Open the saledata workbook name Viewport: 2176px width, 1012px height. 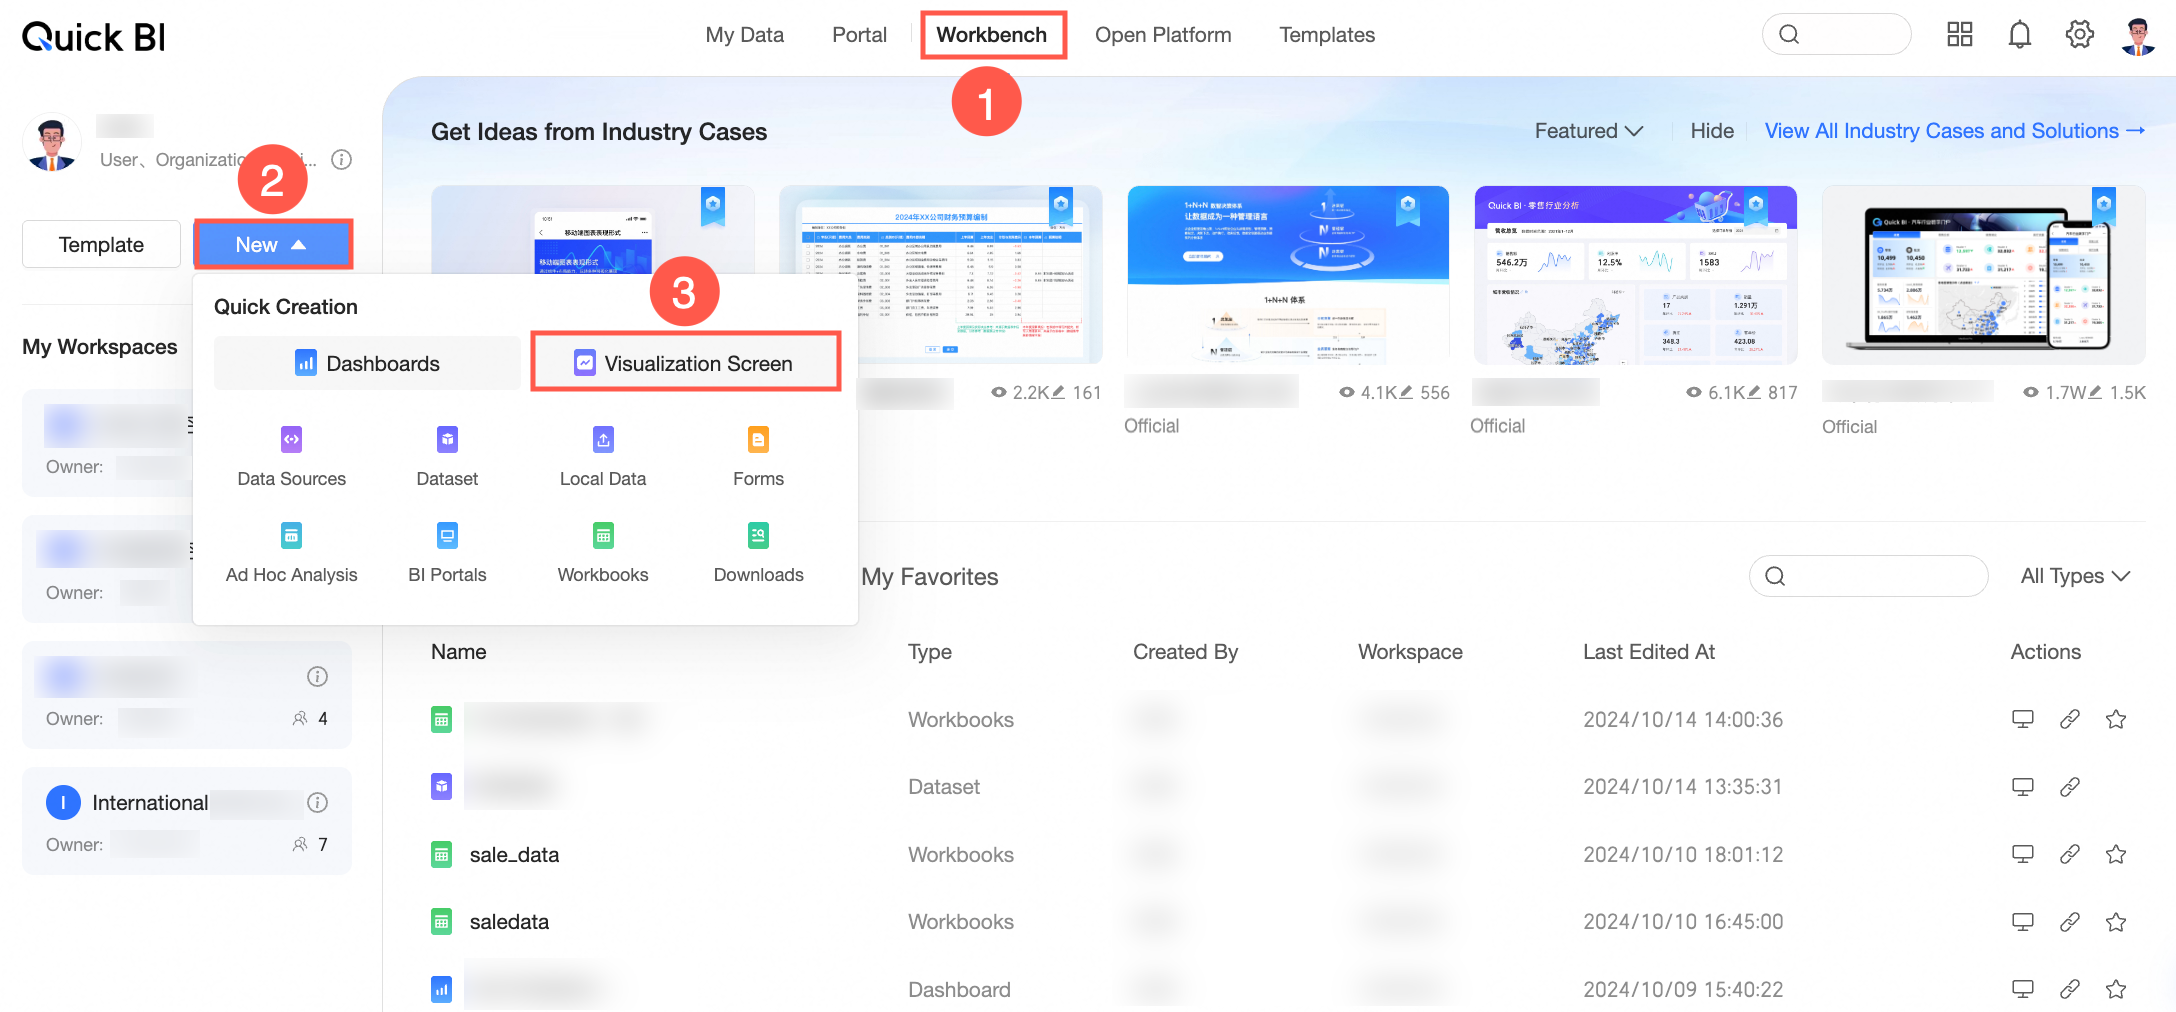[509, 921]
